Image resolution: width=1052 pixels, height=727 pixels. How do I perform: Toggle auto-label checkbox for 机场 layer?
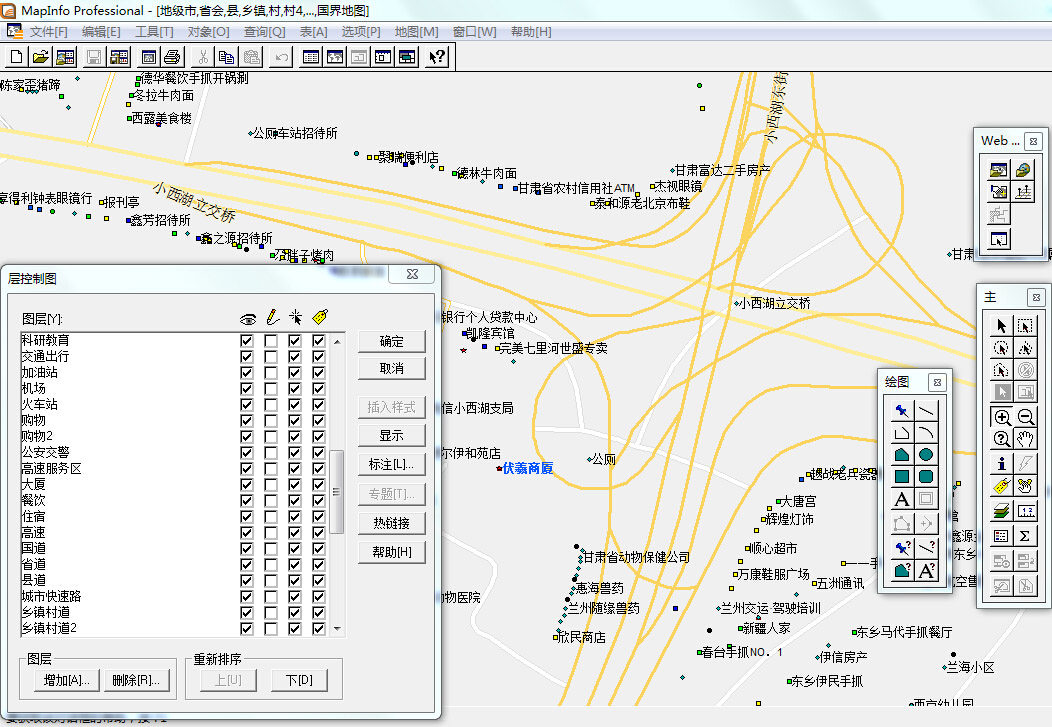[x=319, y=388]
